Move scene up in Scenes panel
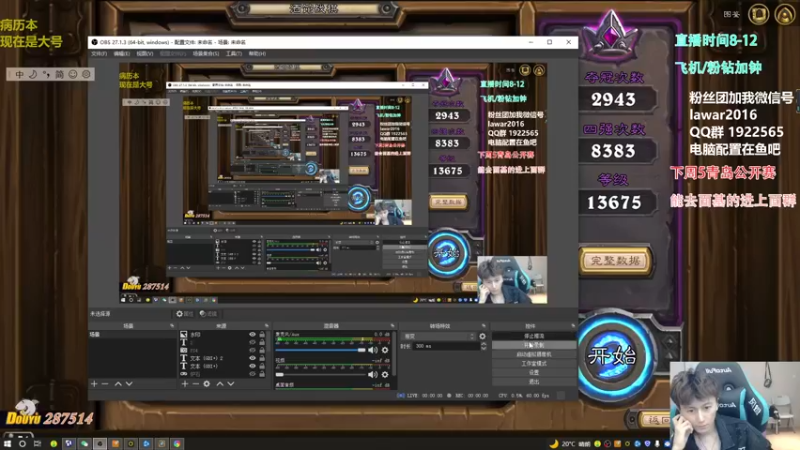The image size is (800, 450). point(118,384)
